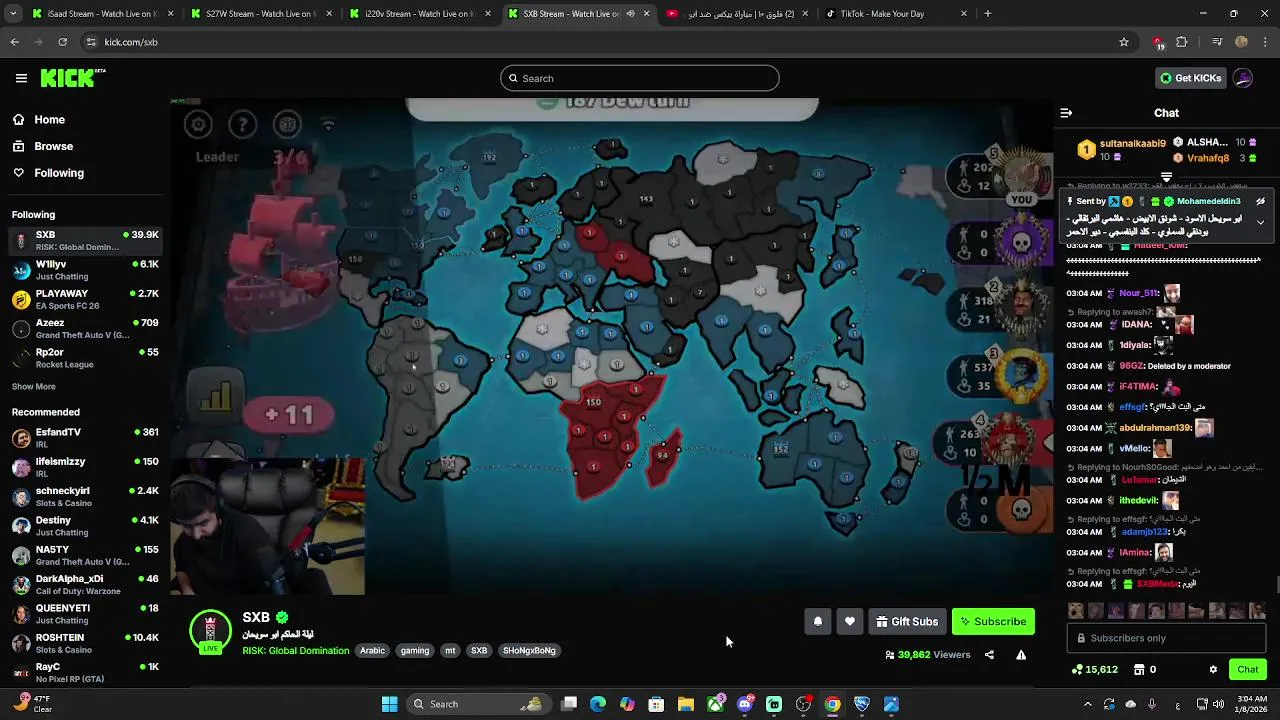Open Google Chrome from taskbar
The height and width of the screenshot is (720, 1280).
(x=832, y=704)
